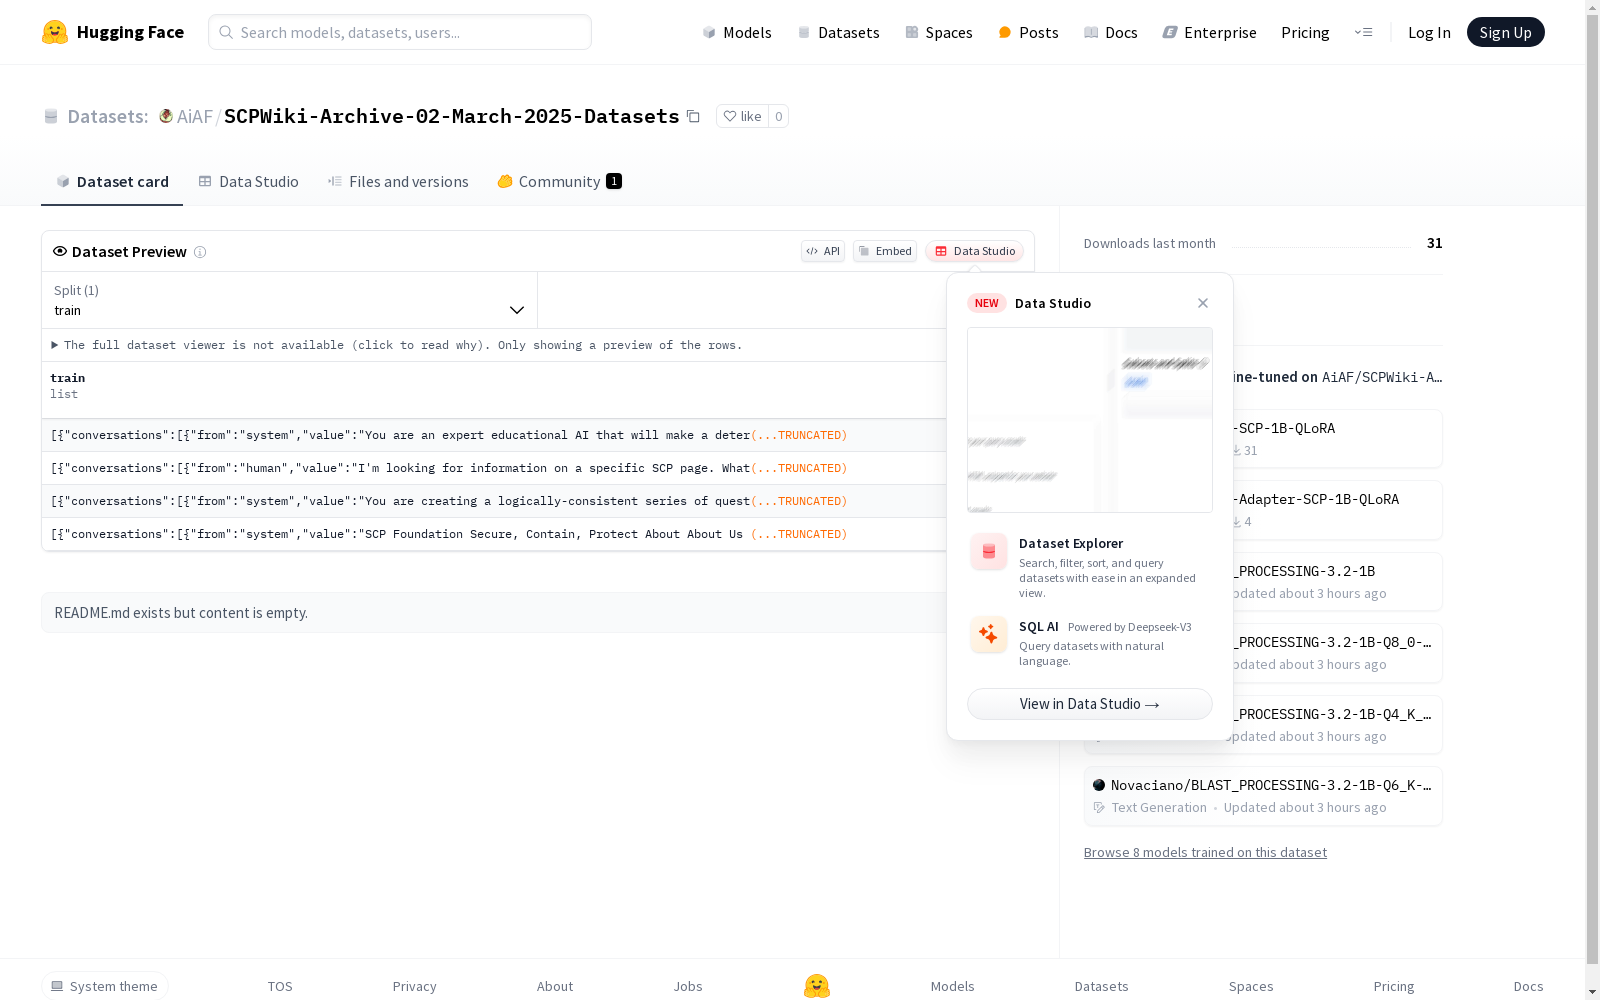This screenshot has width=1600, height=1000.
Task: Open Models link in the footer
Action: tap(953, 986)
